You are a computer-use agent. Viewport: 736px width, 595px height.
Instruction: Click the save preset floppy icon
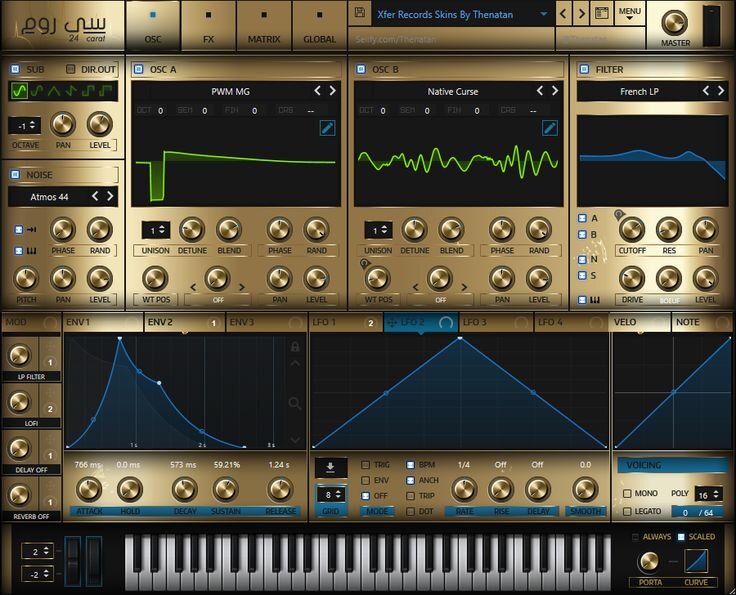pyautogui.click(x=360, y=13)
